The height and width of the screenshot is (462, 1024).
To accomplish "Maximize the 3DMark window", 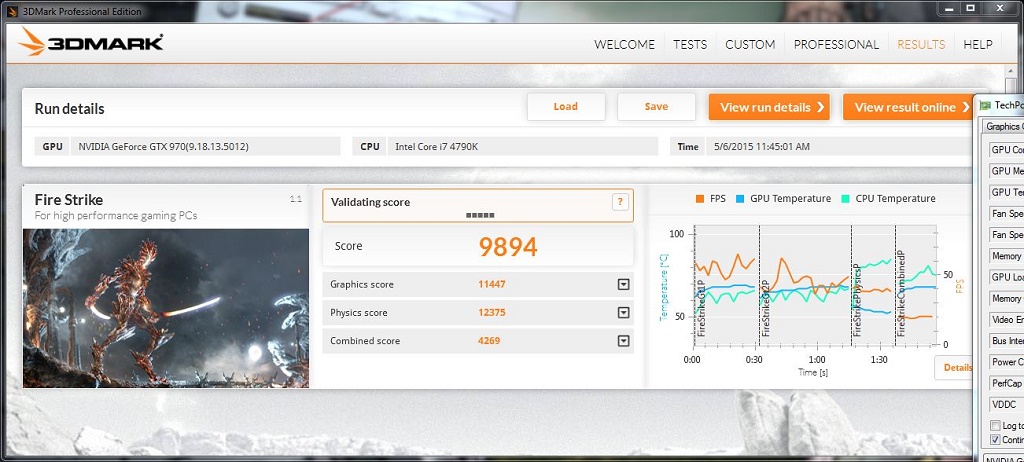I will [971, 8].
